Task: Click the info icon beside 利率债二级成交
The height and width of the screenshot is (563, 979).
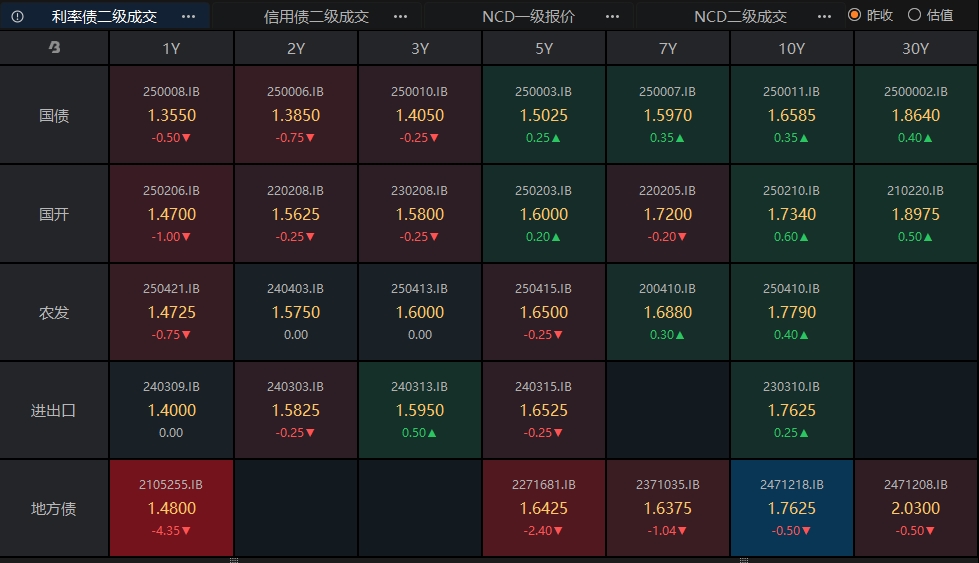Action: [x=17, y=17]
